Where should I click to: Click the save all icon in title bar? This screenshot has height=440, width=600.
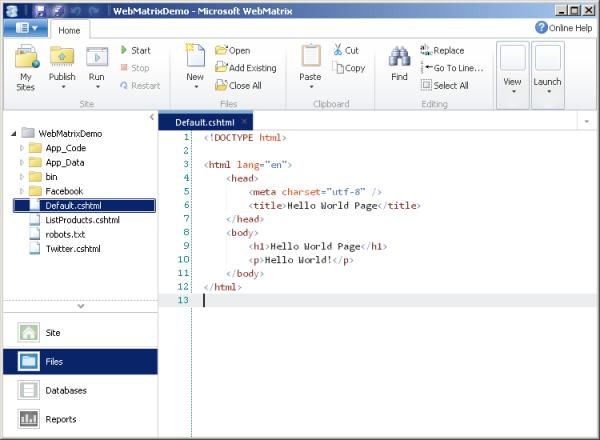tap(58, 11)
